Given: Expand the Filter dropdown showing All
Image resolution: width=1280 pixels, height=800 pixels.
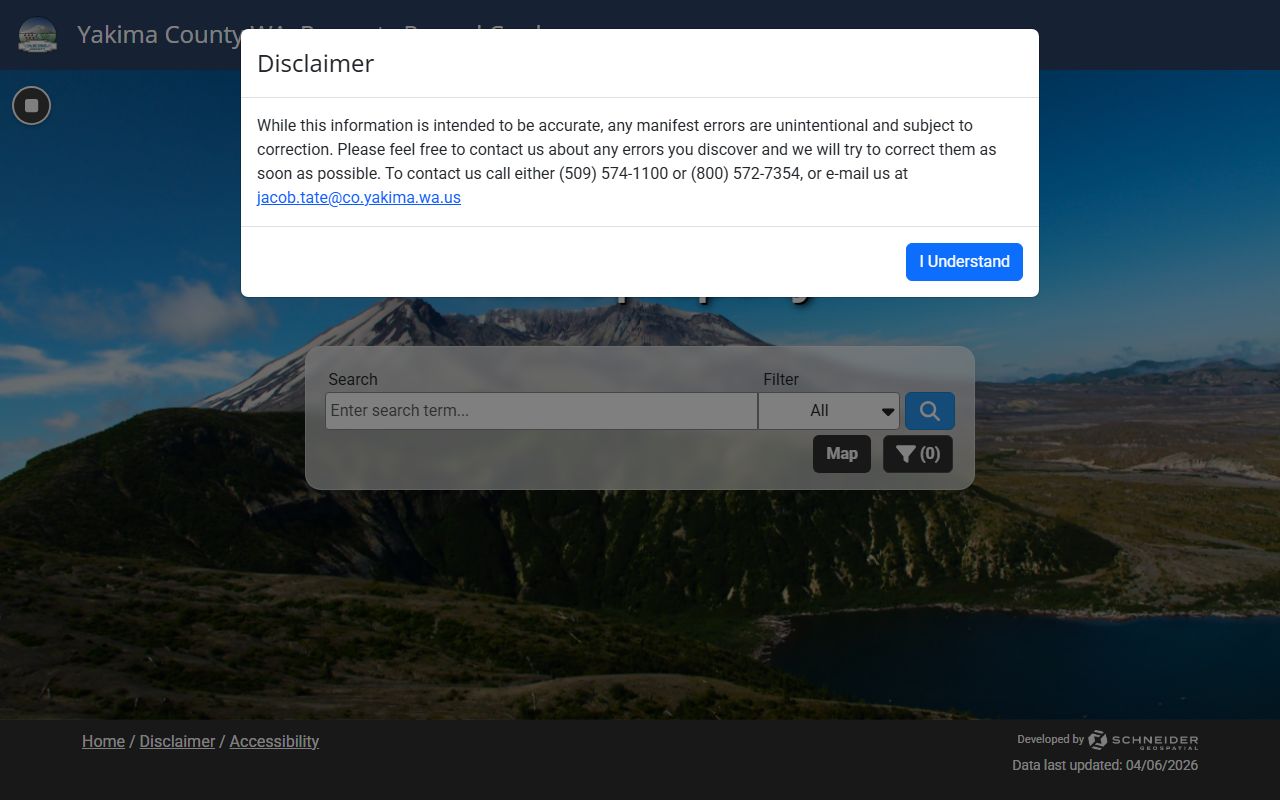Looking at the screenshot, I should pos(828,411).
